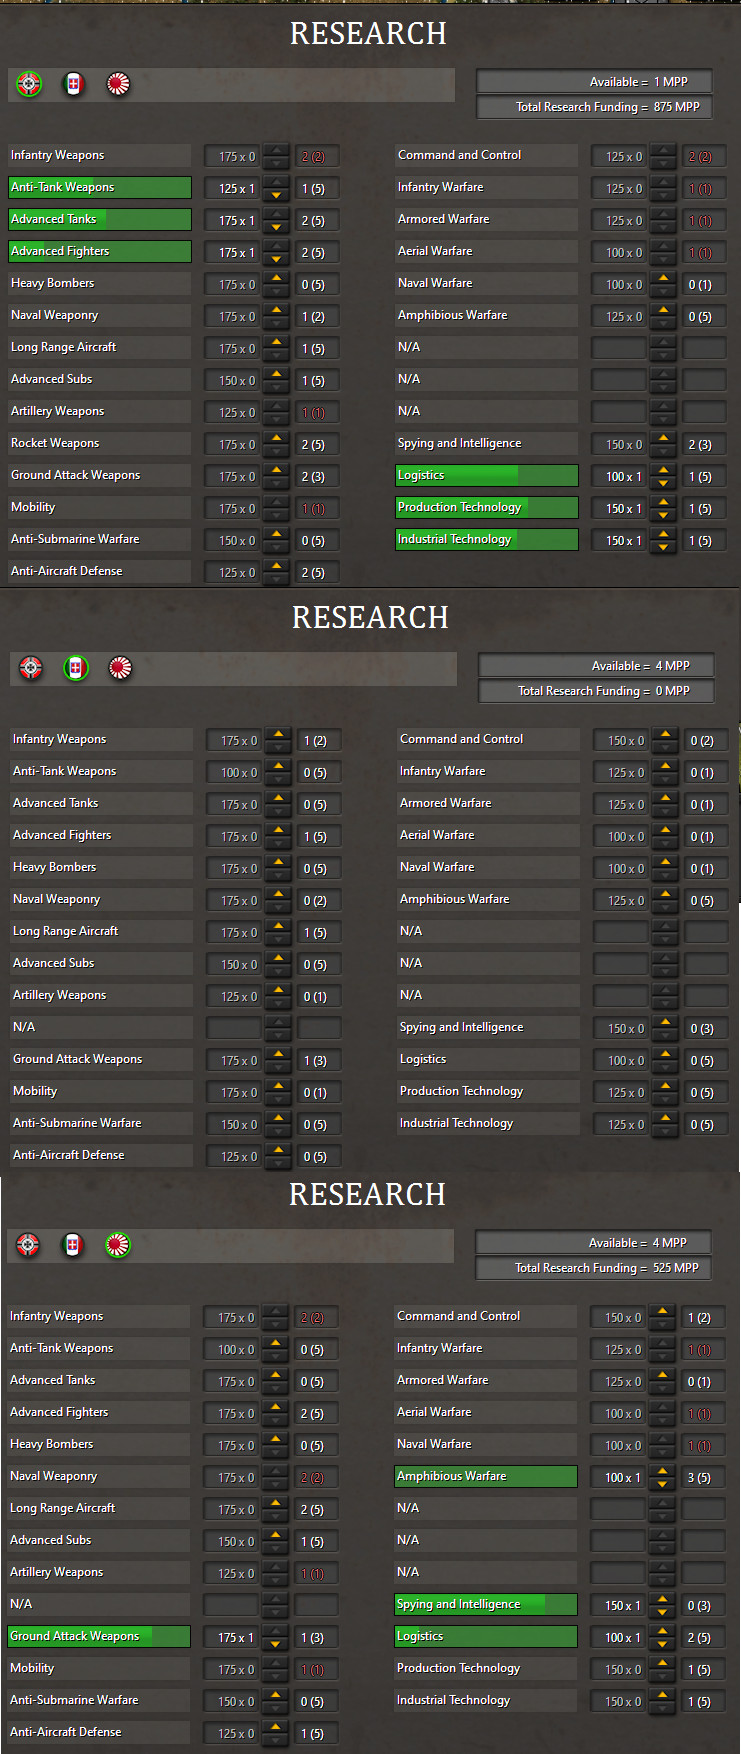Image resolution: width=741 pixels, height=1754 pixels.
Task: Increase Advanced Fighters funding in the 0 MPP panel
Action: pos(279,830)
